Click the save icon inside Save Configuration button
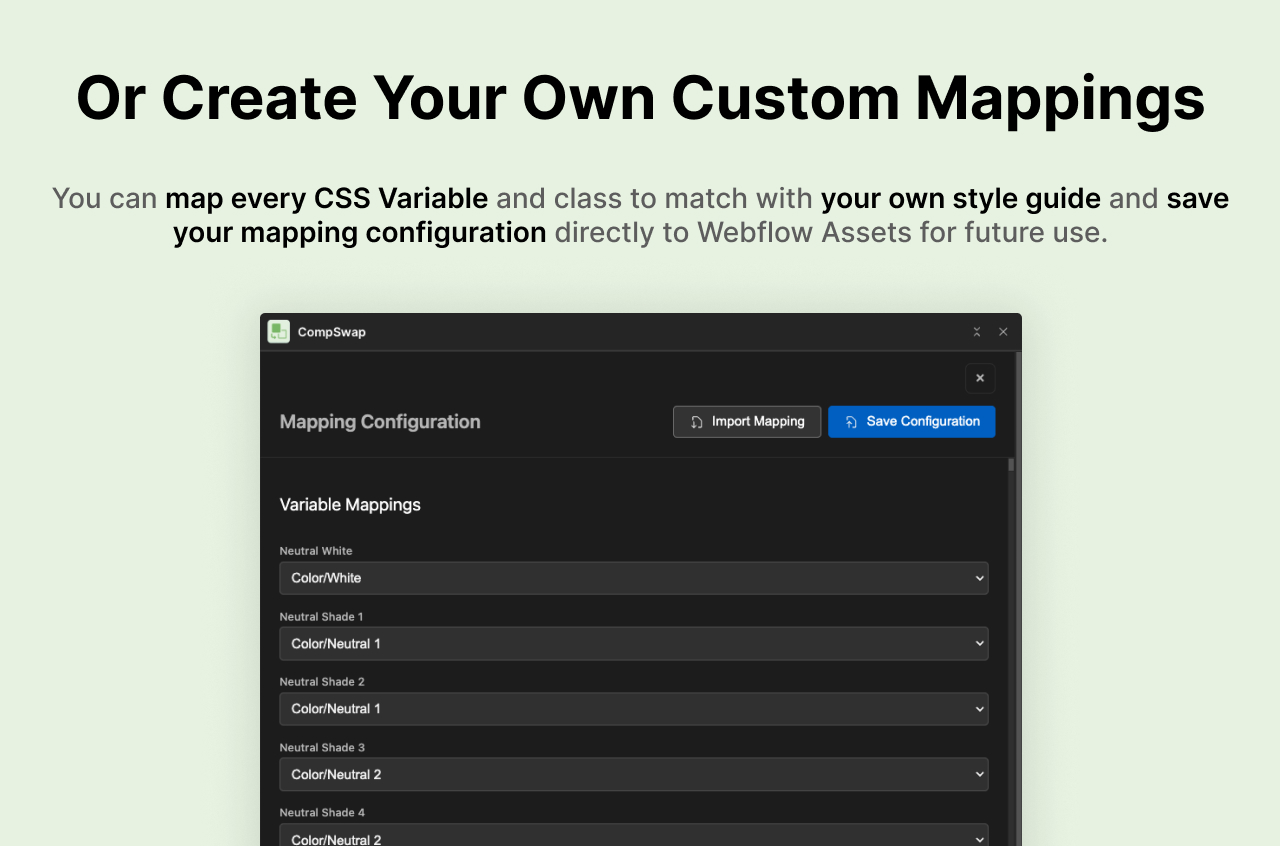This screenshot has width=1280, height=846. [x=851, y=421]
